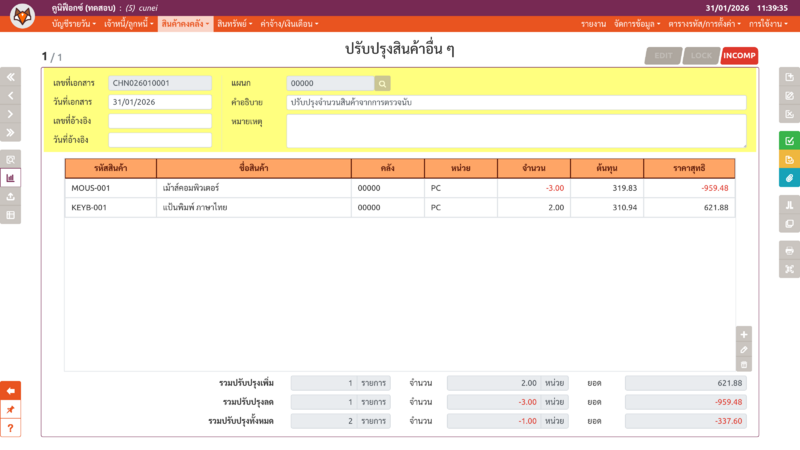Screen dimensions: 800x450
Task: Click the คลัง column header
Action: pos(387,168)
